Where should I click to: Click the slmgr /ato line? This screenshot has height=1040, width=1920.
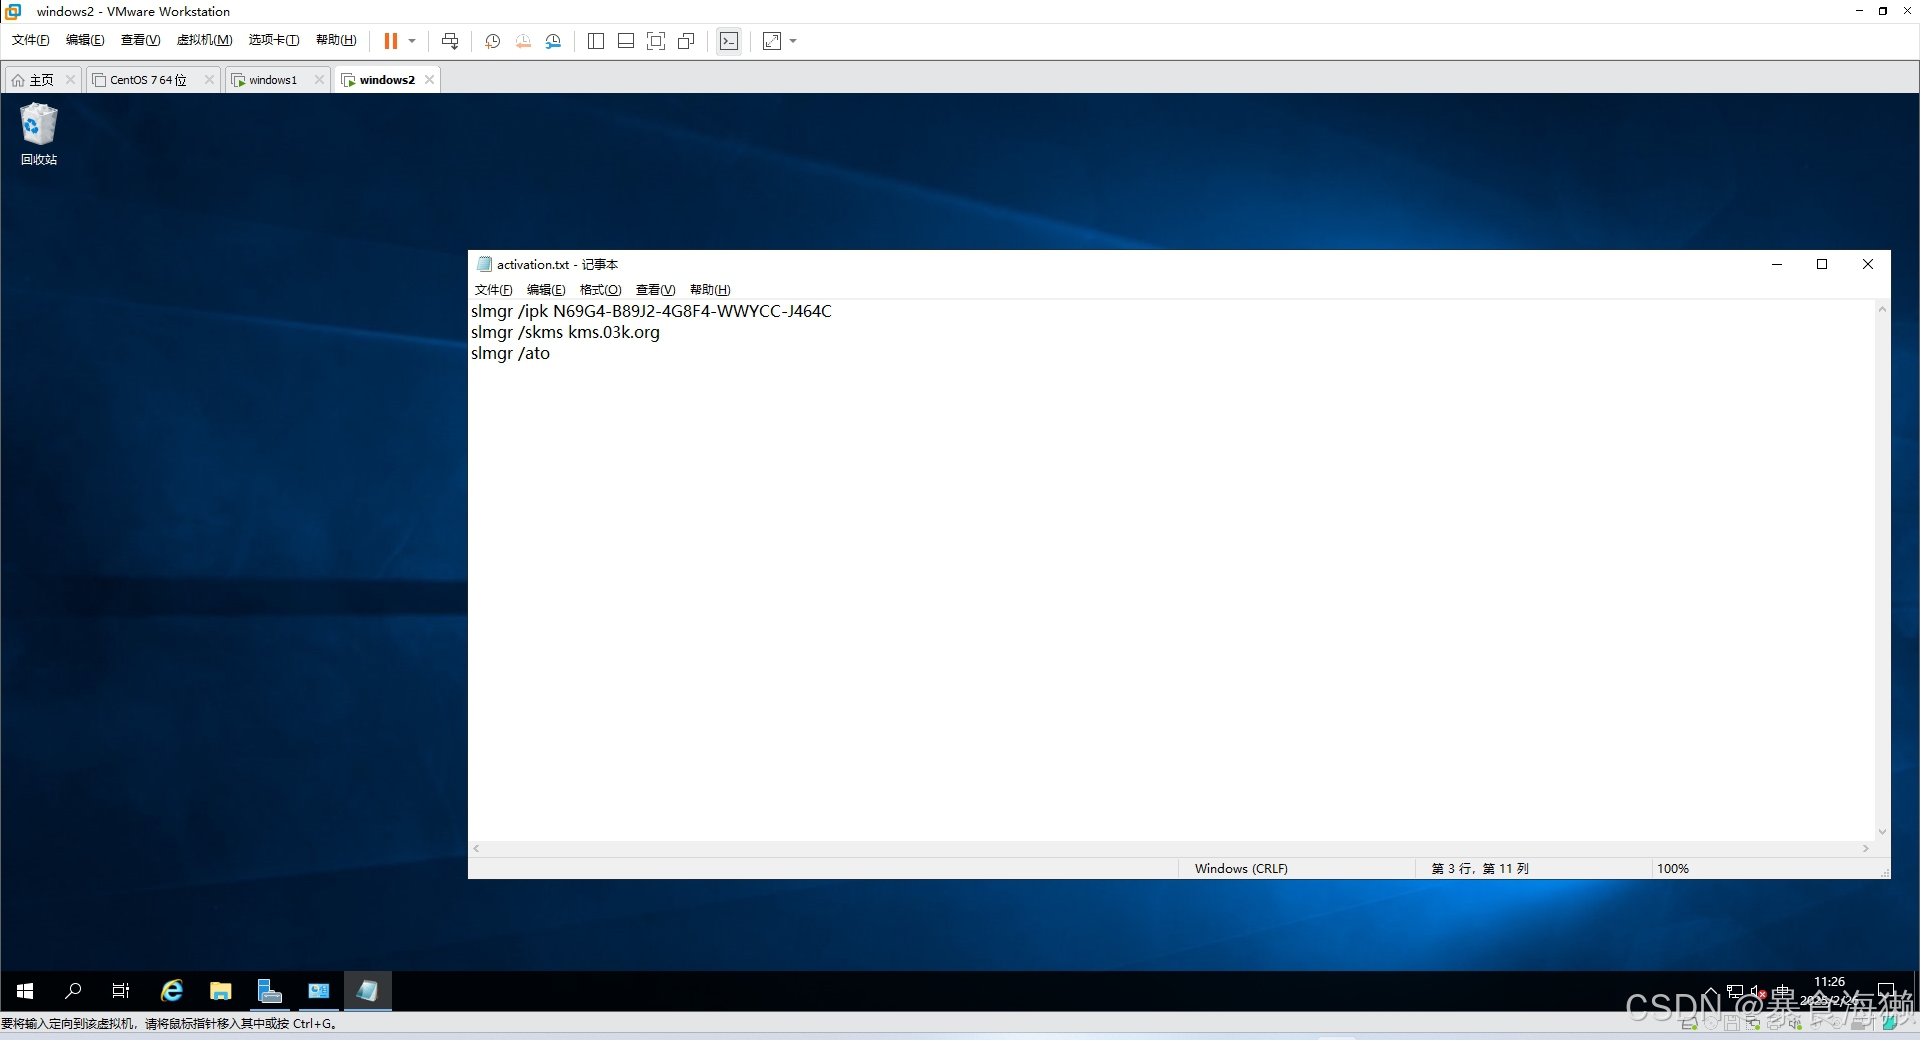[510, 353]
